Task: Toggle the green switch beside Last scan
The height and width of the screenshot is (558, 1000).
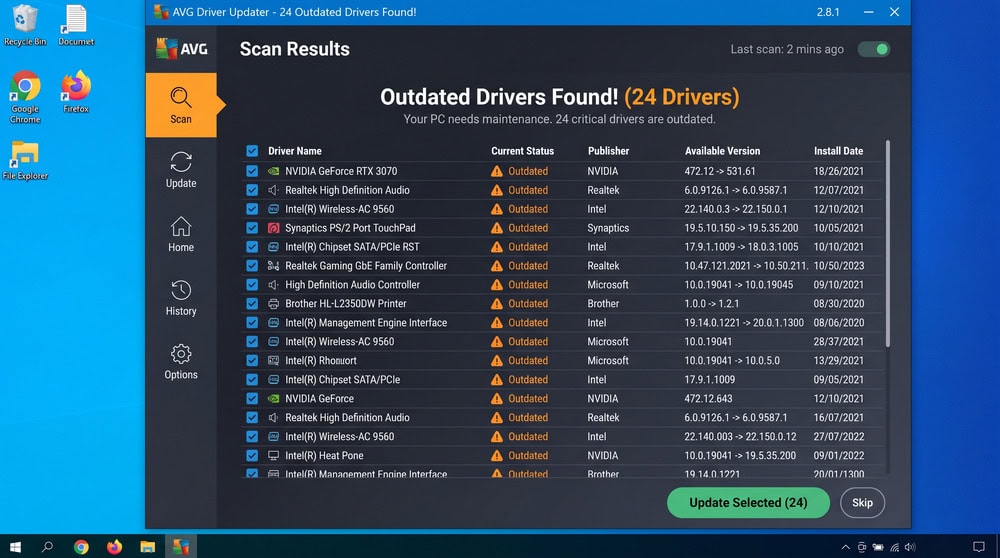Action: [874, 49]
